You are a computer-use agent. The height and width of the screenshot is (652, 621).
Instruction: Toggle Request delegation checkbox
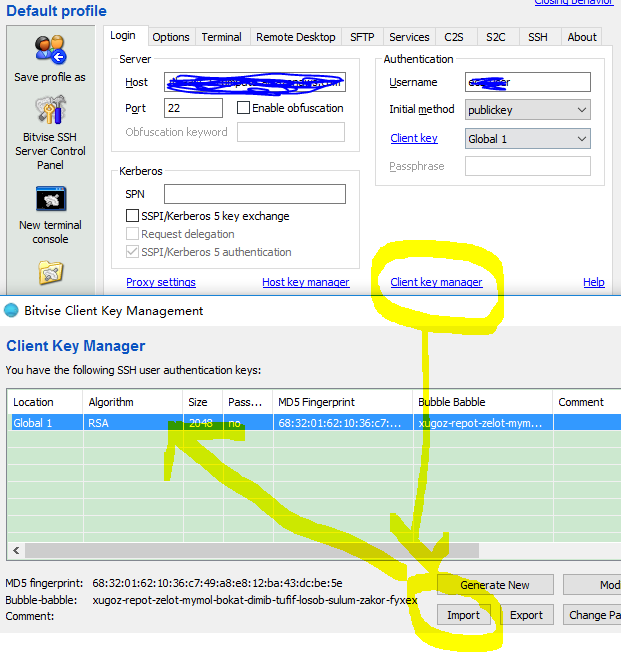pyautogui.click(x=132, y=234)
